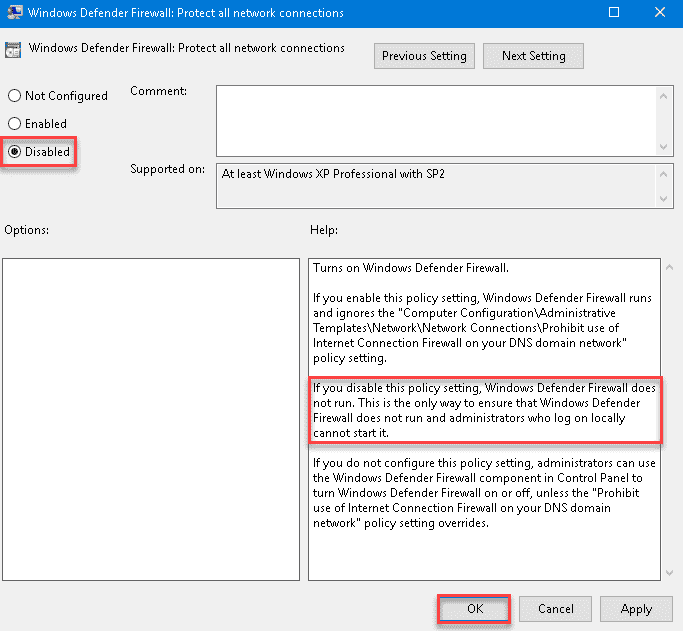Close the dialog with the X button
The image size is (683, 631).
(x=660, y=12)
